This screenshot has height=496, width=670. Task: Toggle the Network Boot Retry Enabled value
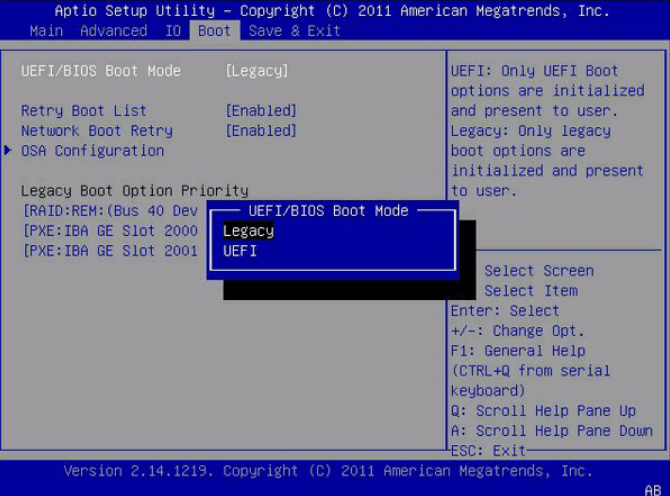click(261, 131)
